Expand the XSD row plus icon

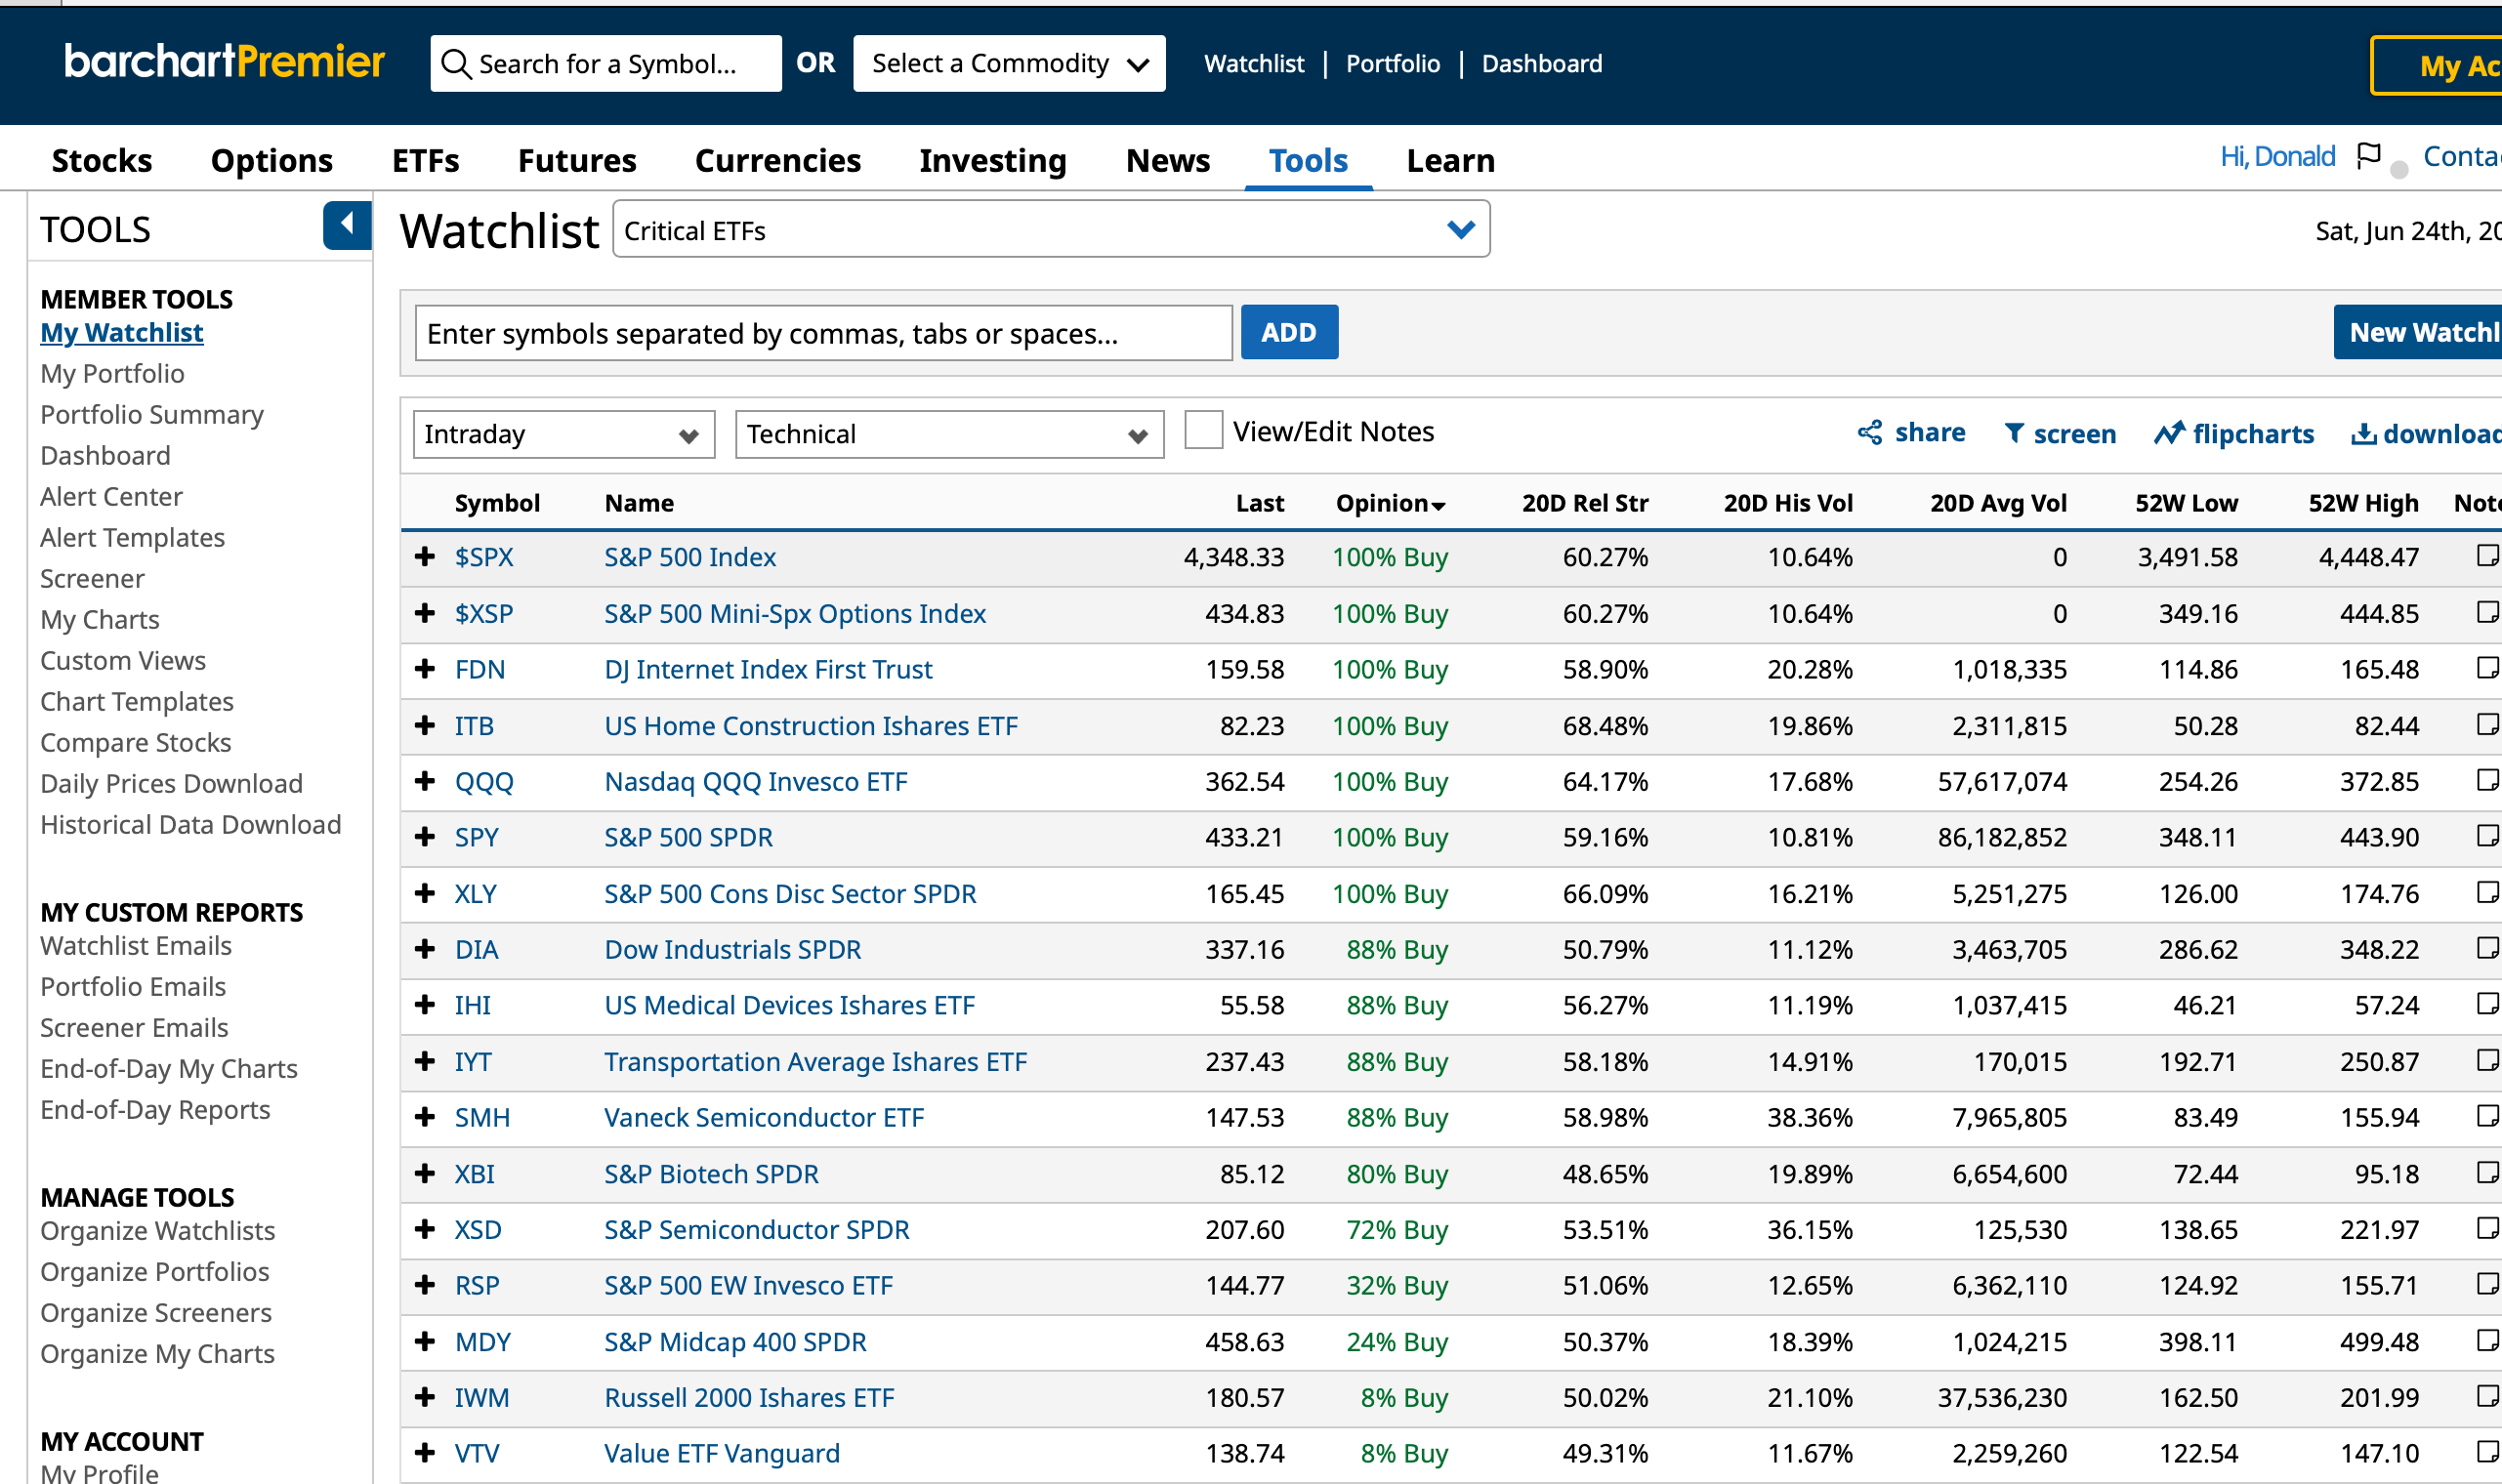pyautogui.click(x=425, y=1228)
